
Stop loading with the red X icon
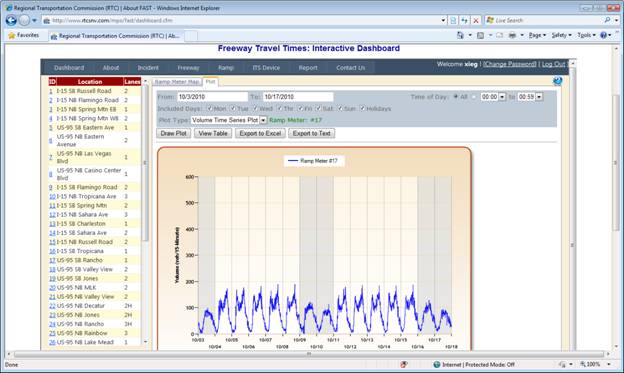(476, 20)
